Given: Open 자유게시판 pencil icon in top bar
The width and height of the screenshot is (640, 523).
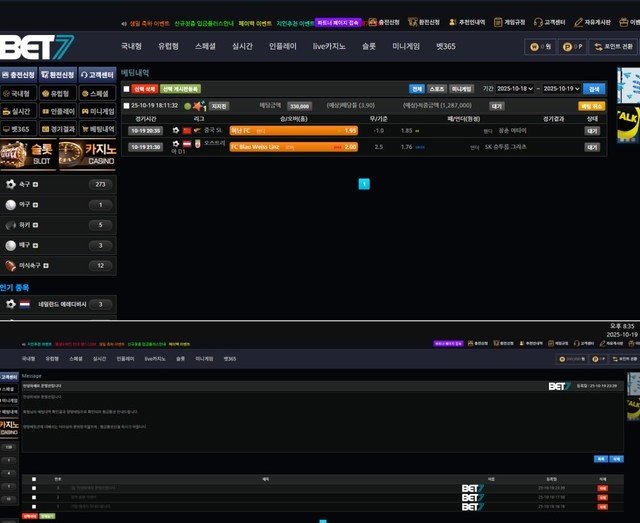Looking at the screenshot, I should pyautogui.click(x=578, y=22).
